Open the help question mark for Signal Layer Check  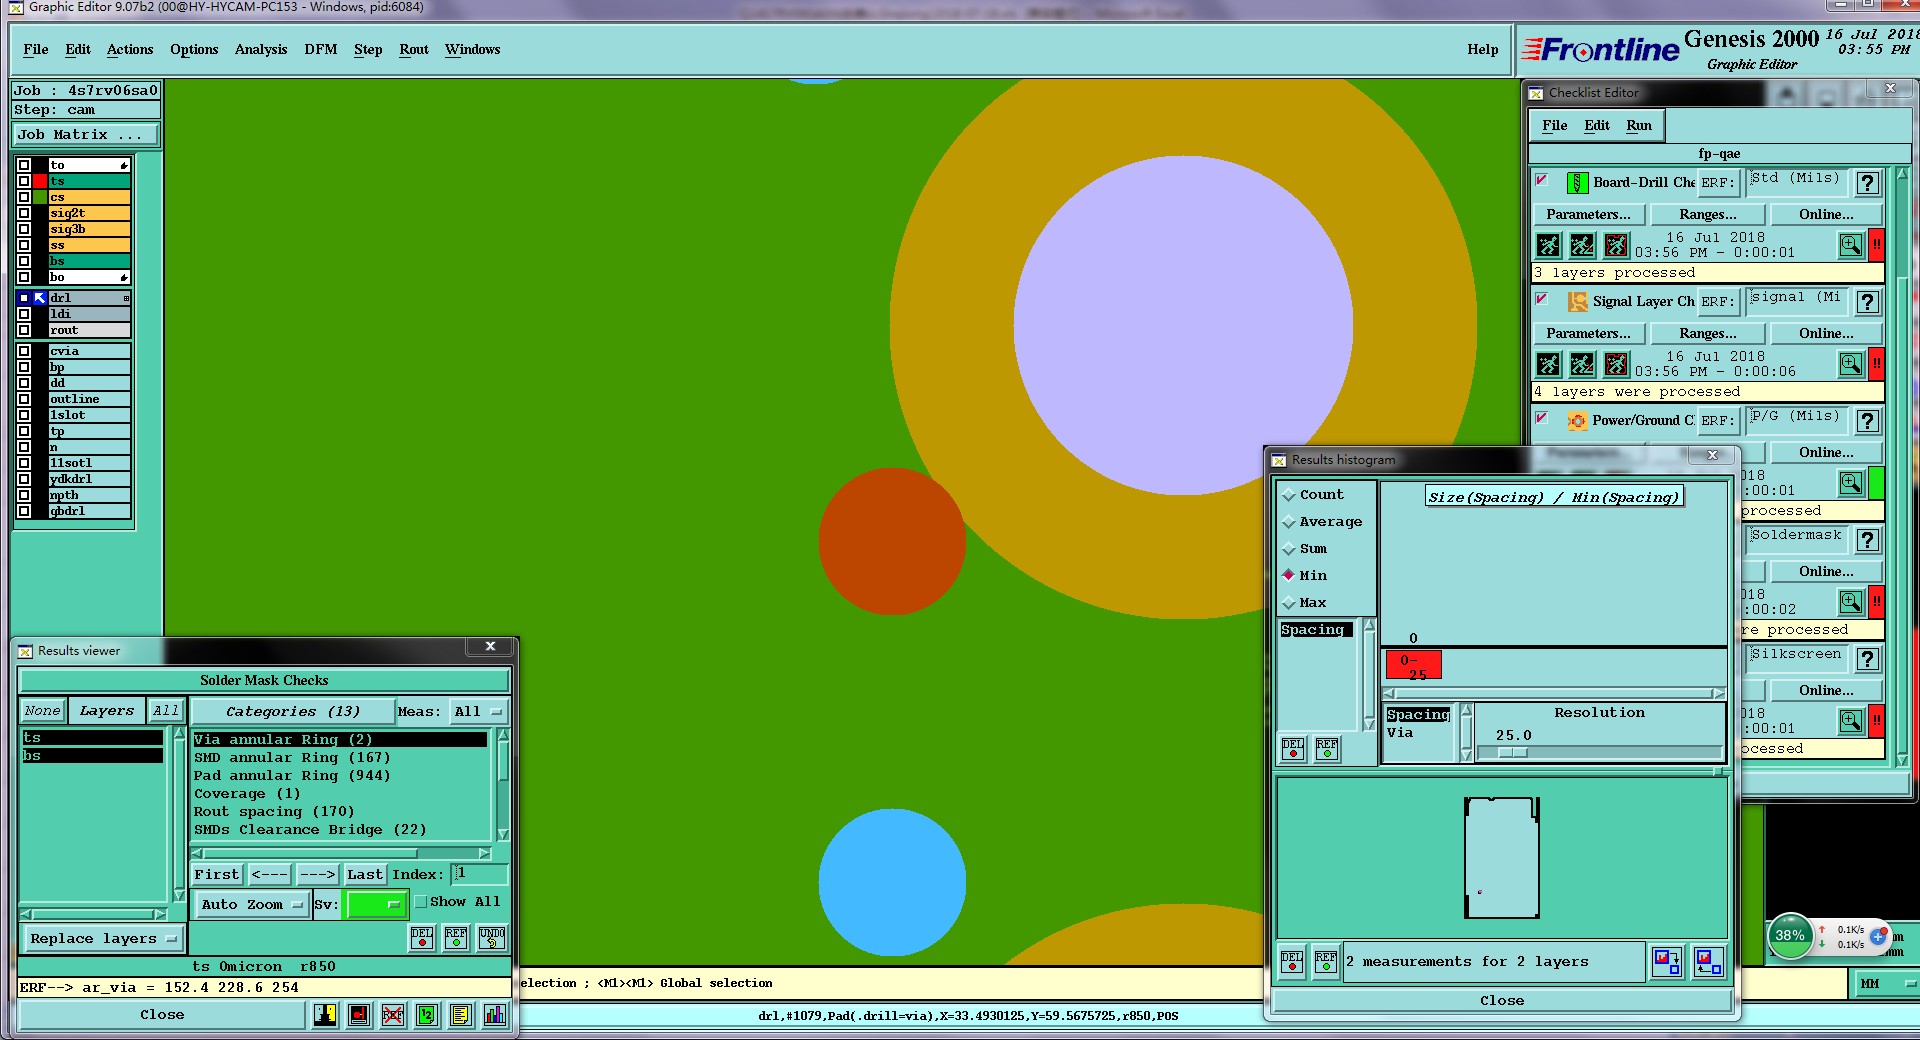[x=1867, y=302]
